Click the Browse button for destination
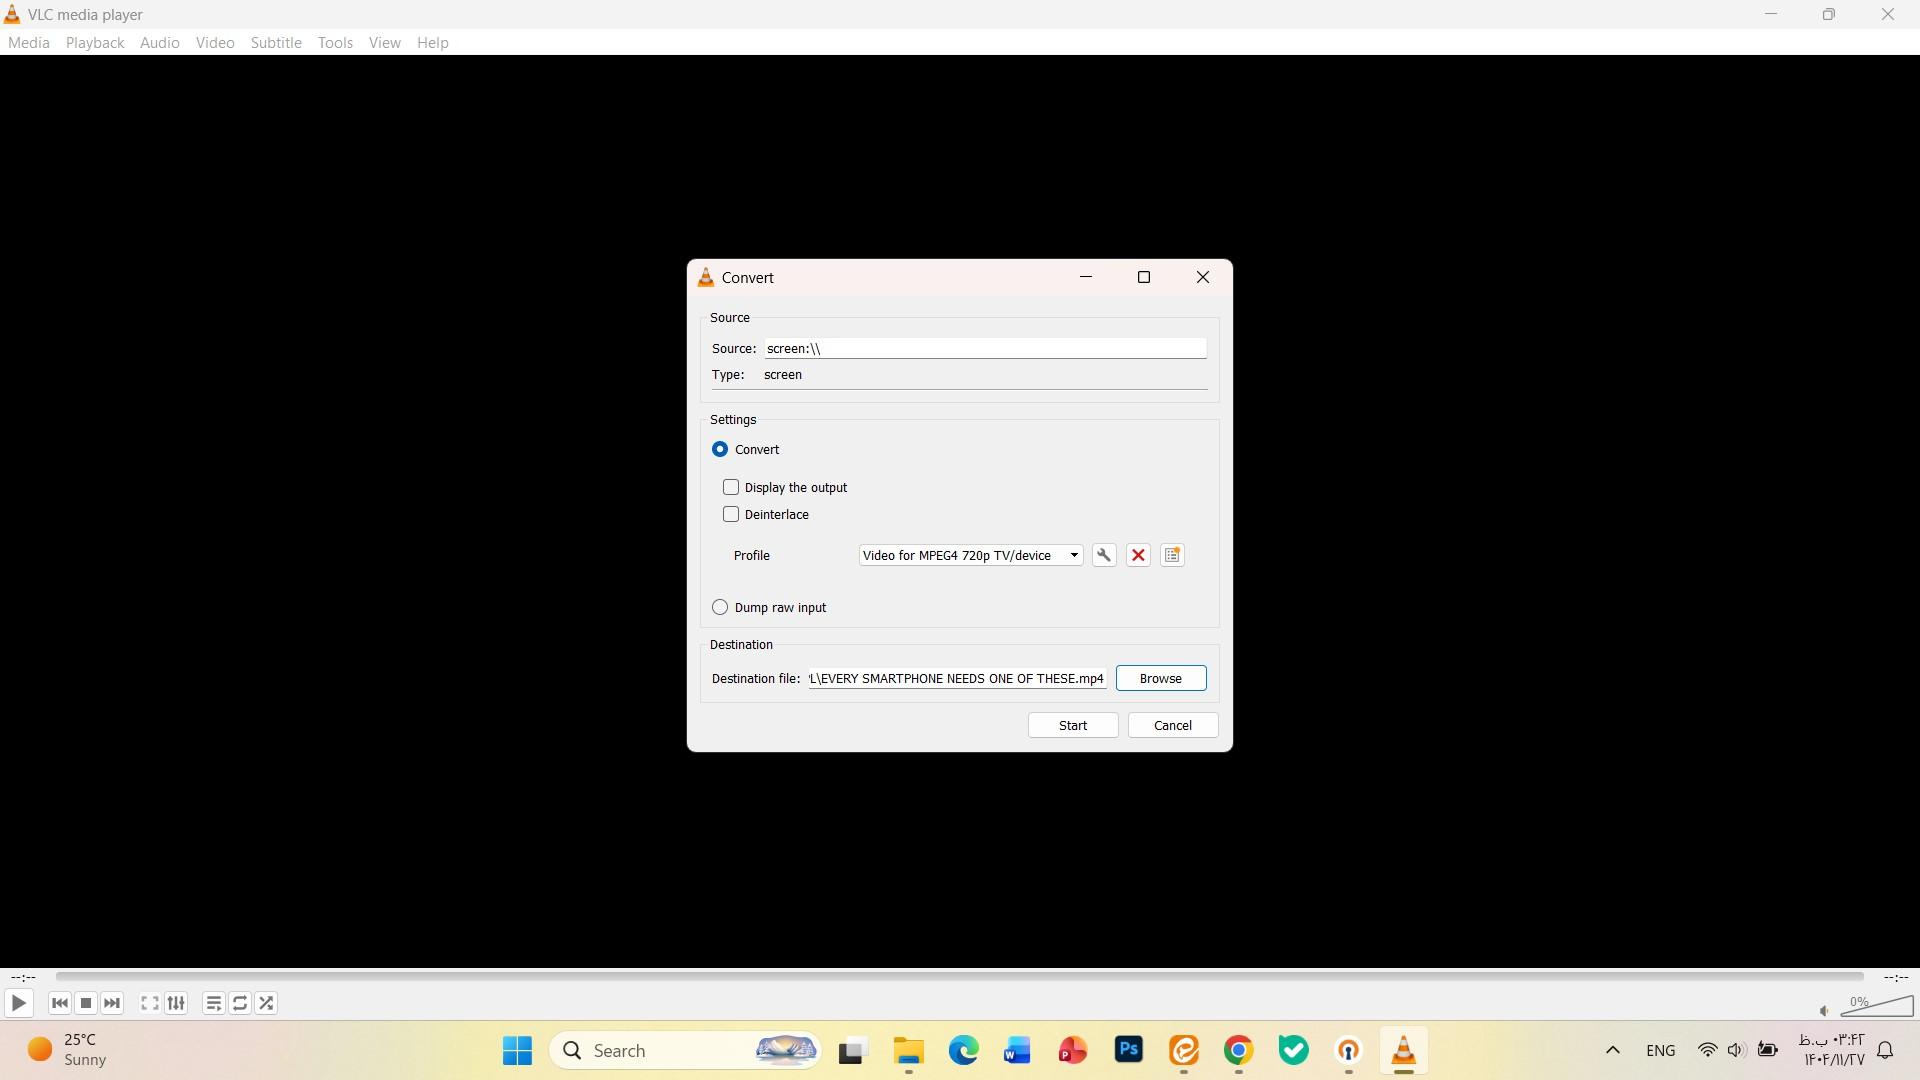1920x1080 pixels. [1161, 678]
